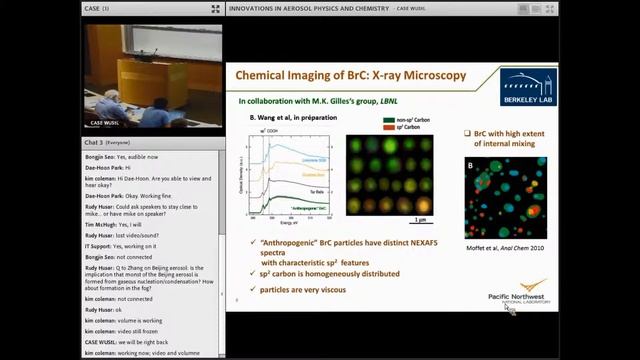Click 'kim coleman: volume is working' message
Image resolution: width=640 pixels, height=360 pixels.
(x=124, y=321)
